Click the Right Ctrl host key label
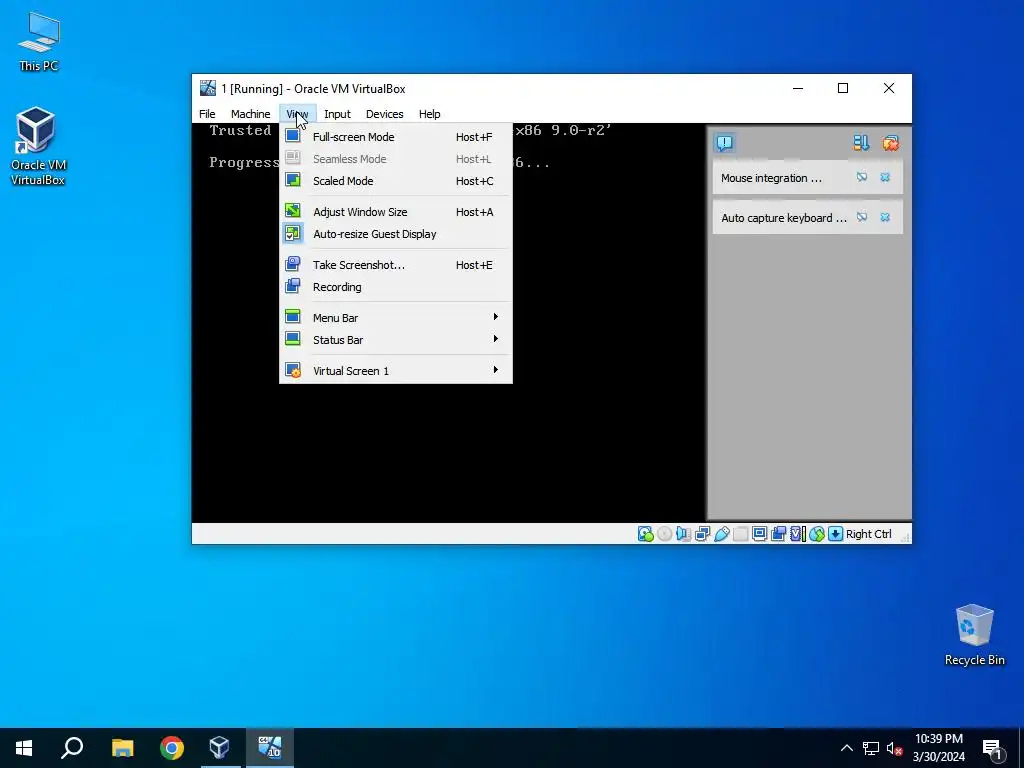Viewport: 1024px width, 768px height. click(x=869, y=534)
